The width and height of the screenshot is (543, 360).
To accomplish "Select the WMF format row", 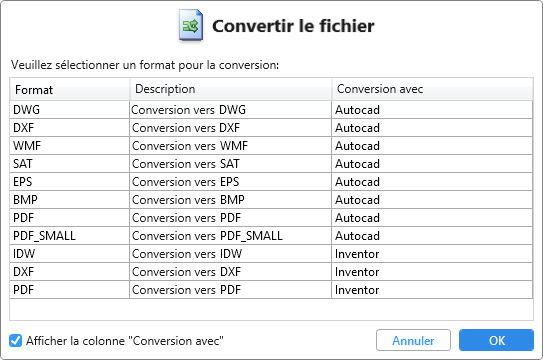I will 271,146.
